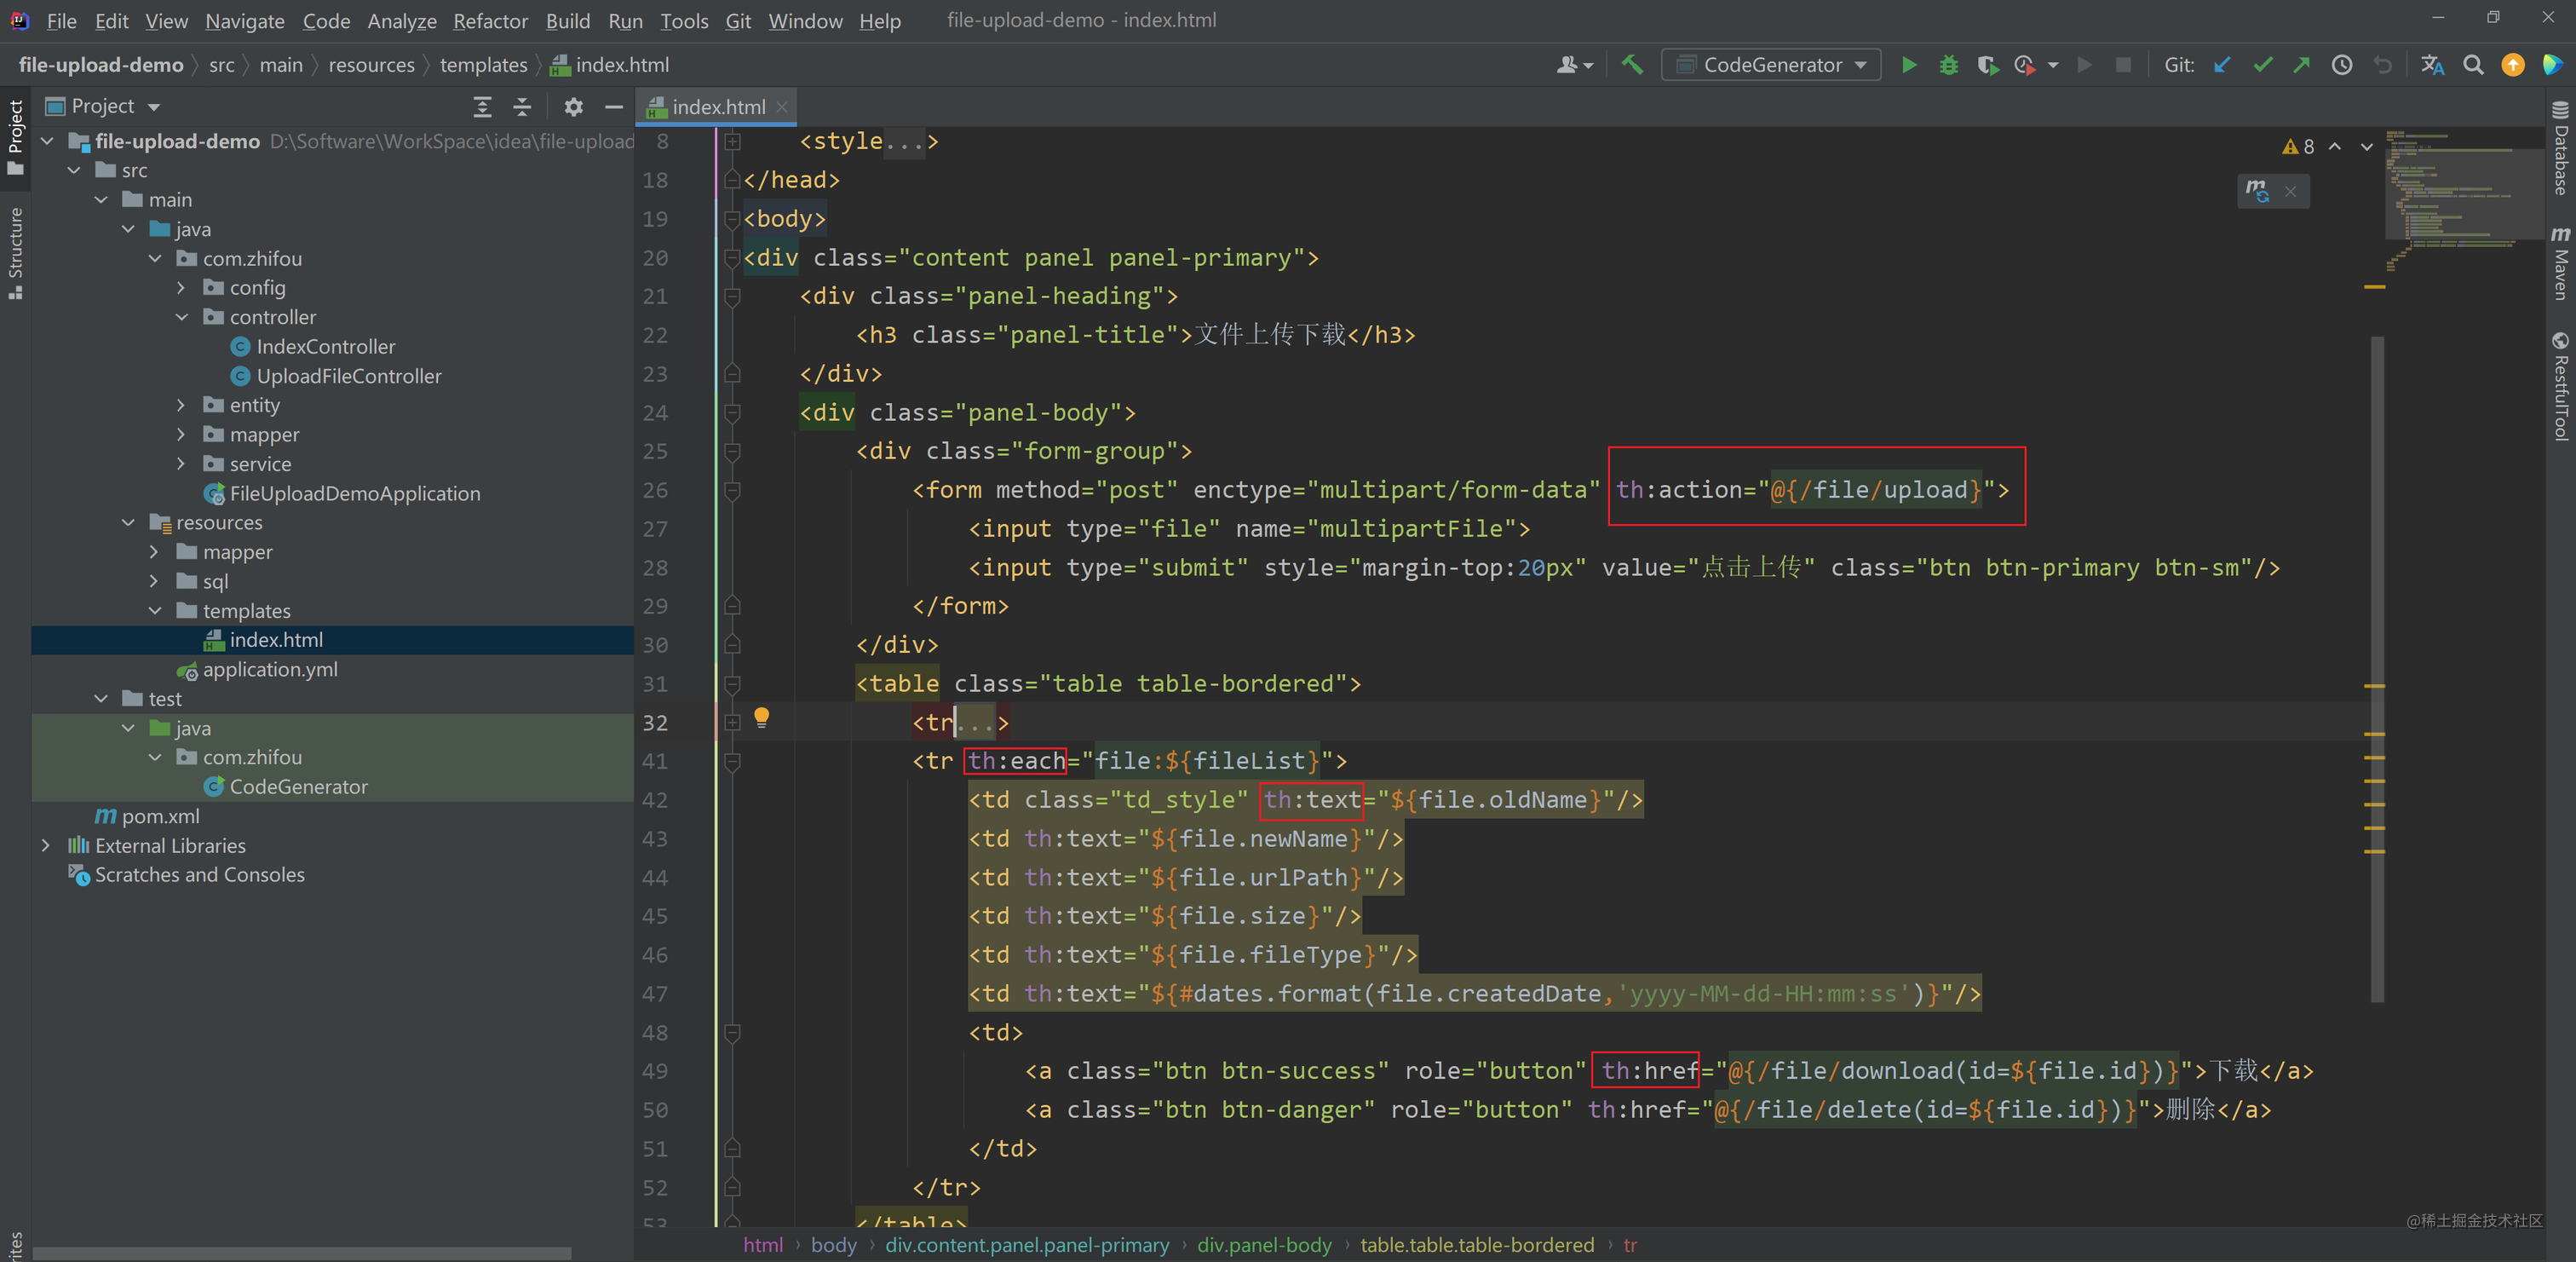Push commits with the green arrow icon
Image resolution: width=2576 pixels, height=1262 pixels.
[x=2302, y=64]
